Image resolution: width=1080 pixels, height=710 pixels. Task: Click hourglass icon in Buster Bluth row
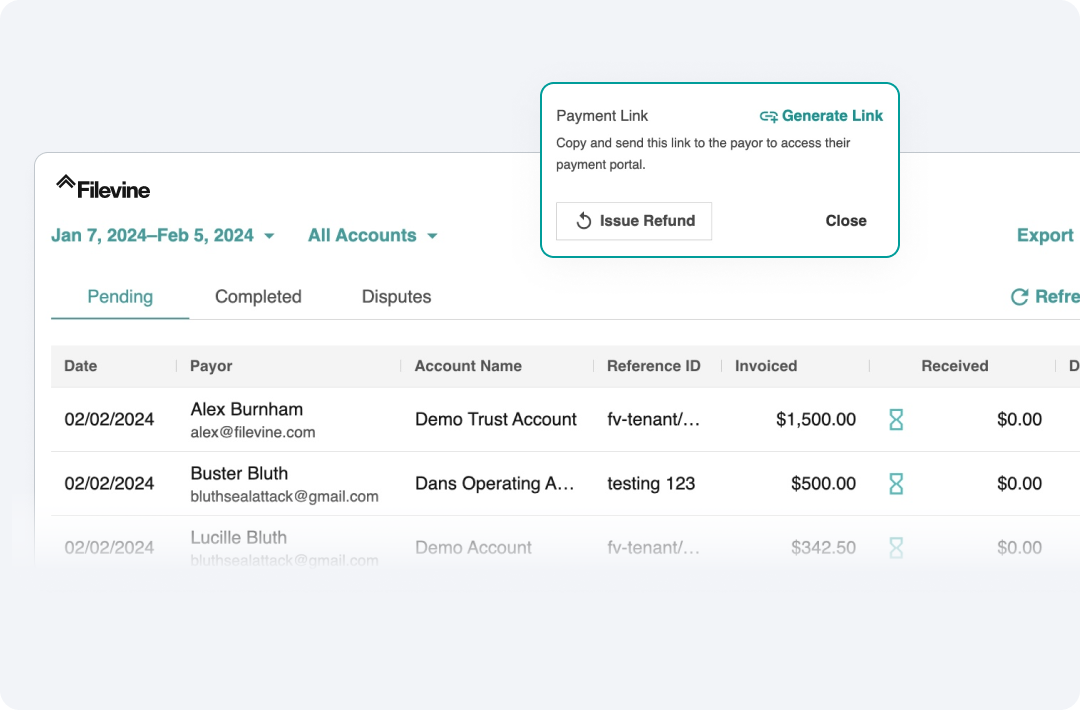[896, 484]
